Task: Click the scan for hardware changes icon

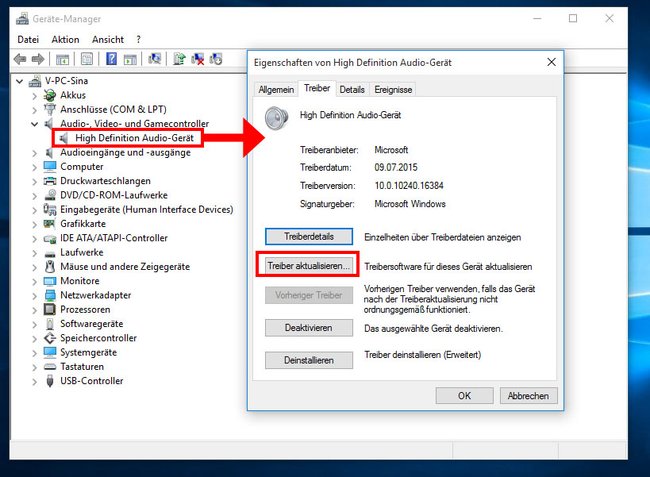Action: (154, 59)
